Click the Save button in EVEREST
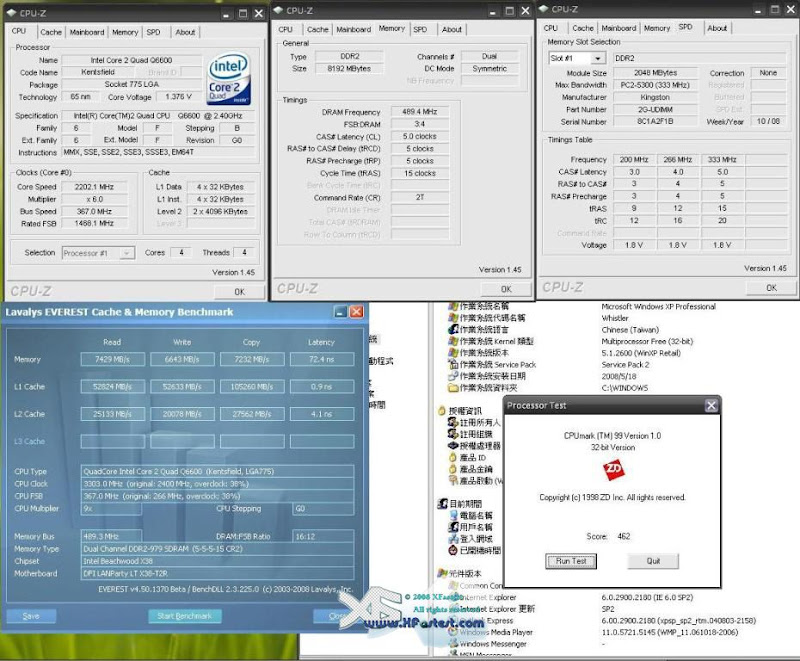 click(x=31, y=616)
